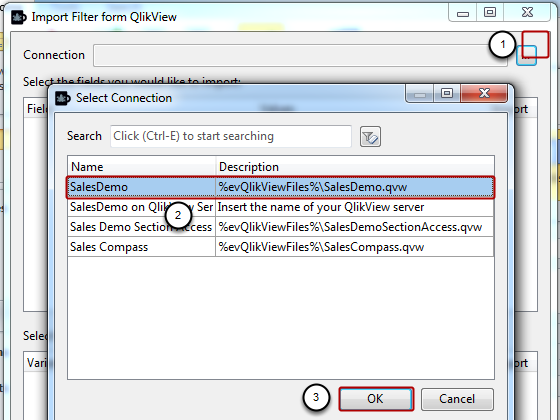Minimize the Select Connection dialog
Viewport: 560px width, 420px height.
pos(420,94)
